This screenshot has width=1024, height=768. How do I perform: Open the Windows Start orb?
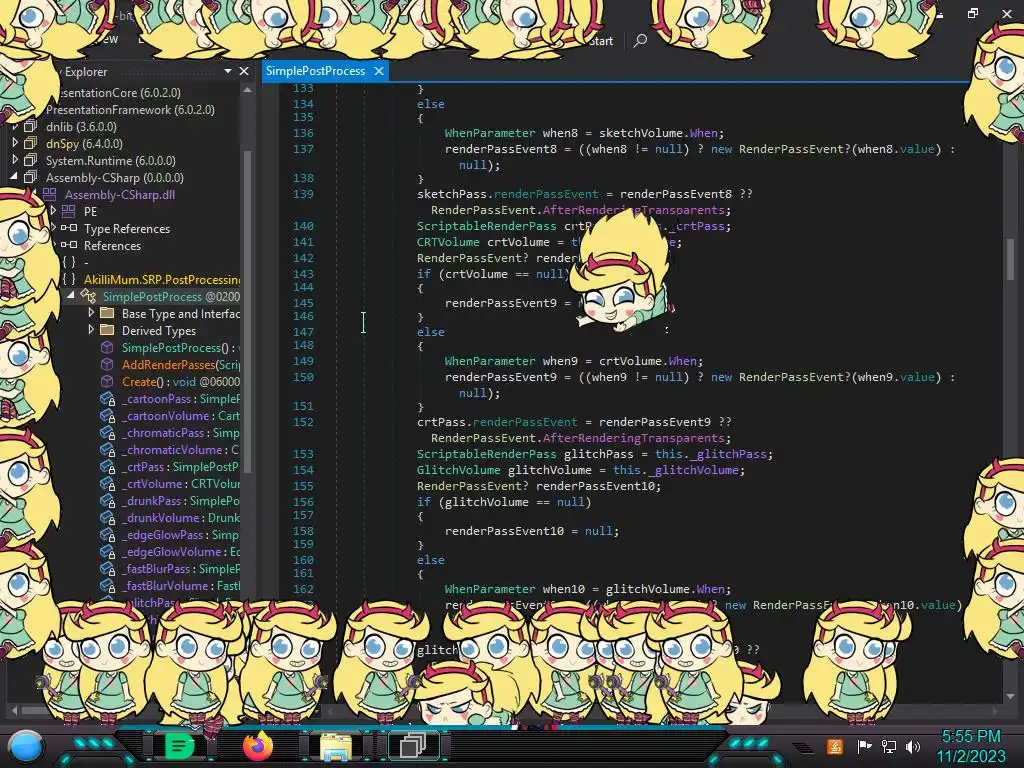(26, 746)
